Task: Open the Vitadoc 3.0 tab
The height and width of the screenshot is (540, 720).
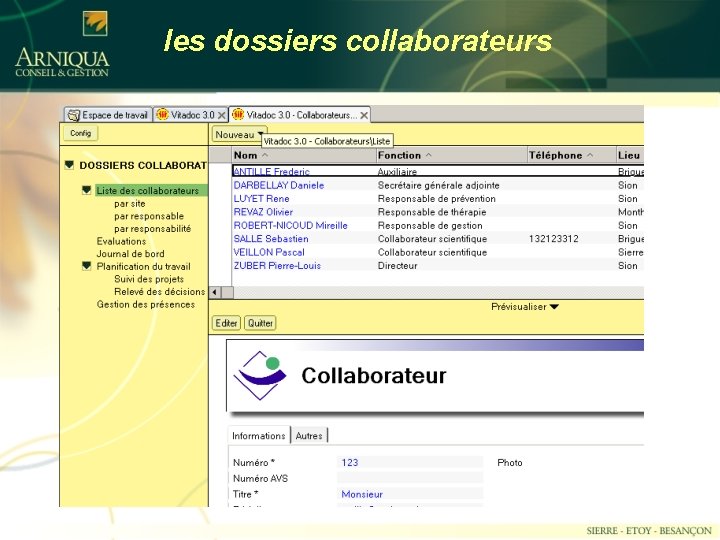Action: (191, 115)
